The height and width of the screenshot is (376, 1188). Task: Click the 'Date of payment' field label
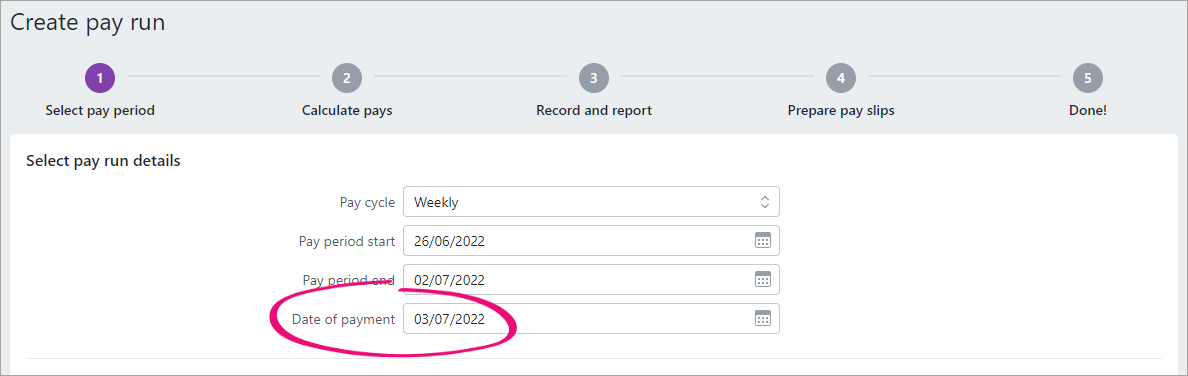click(x=343, y=319)
